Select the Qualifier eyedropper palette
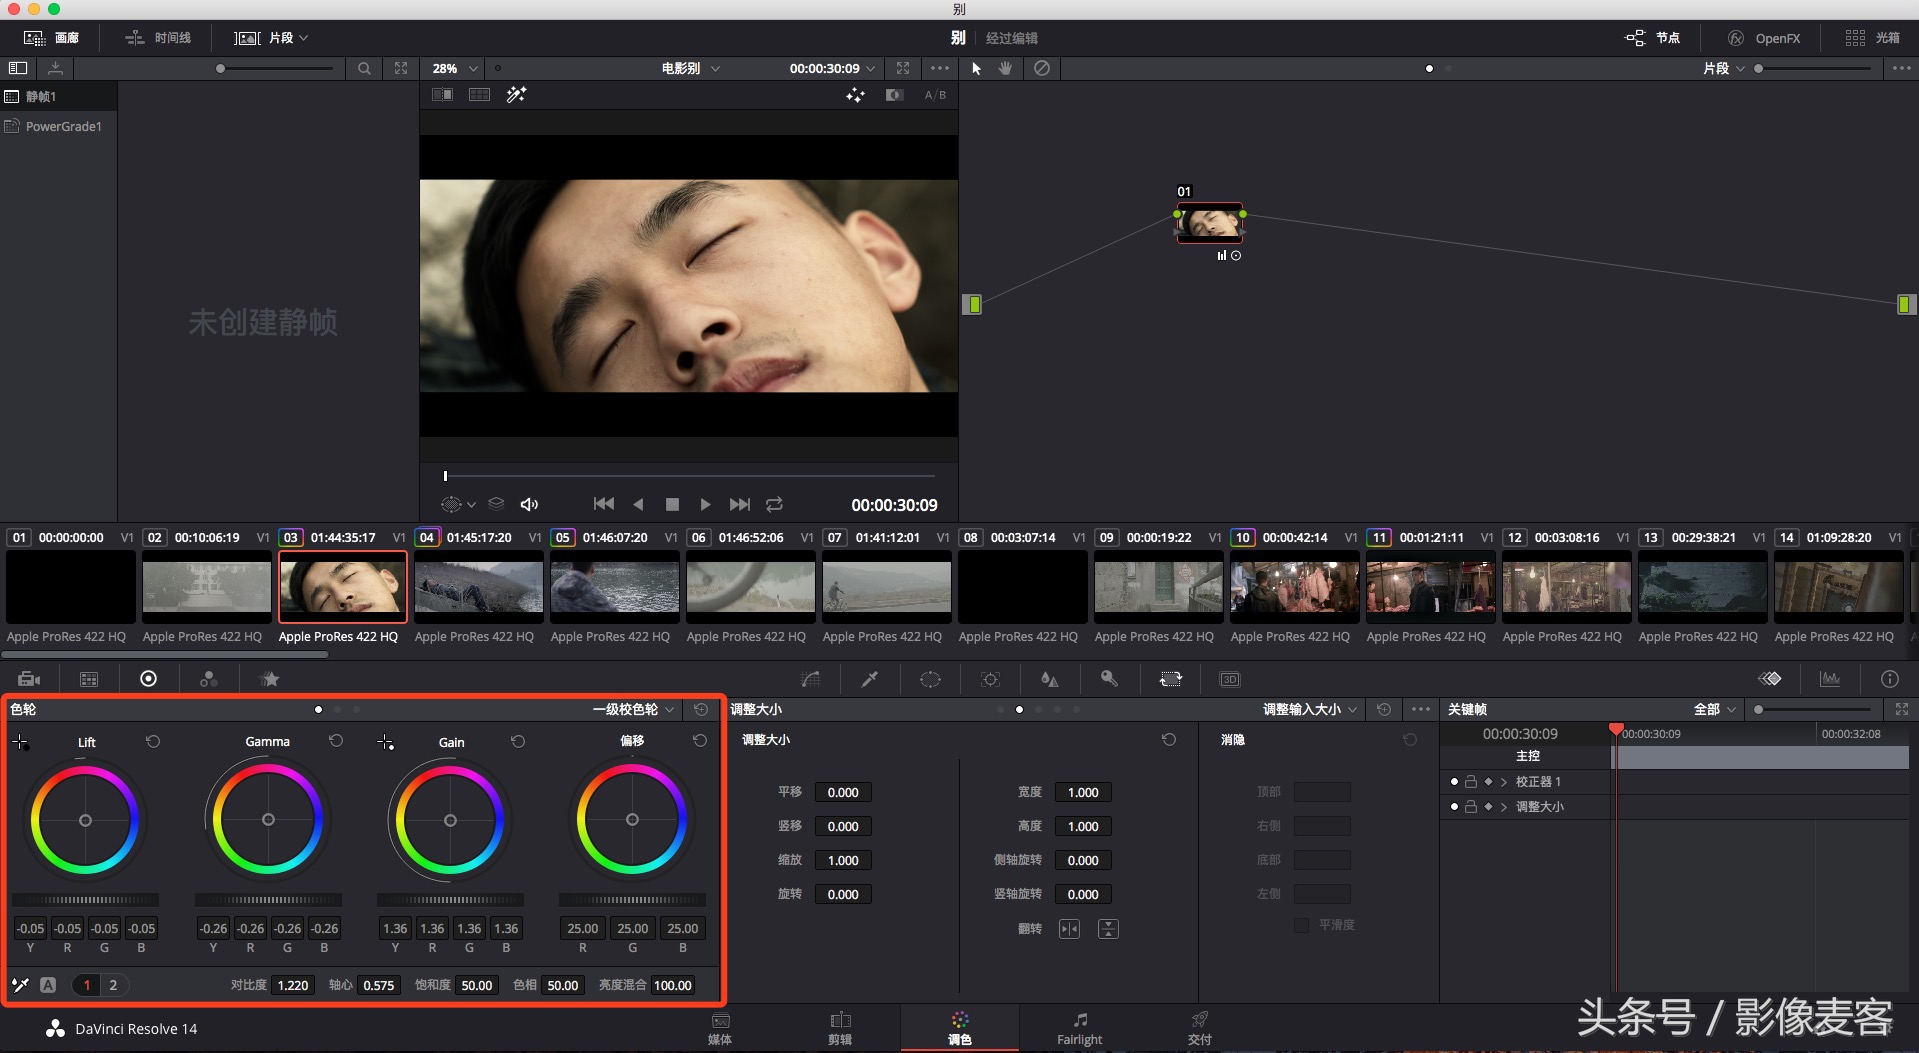Screen dimensions: 1919x1053 (870, 679)
